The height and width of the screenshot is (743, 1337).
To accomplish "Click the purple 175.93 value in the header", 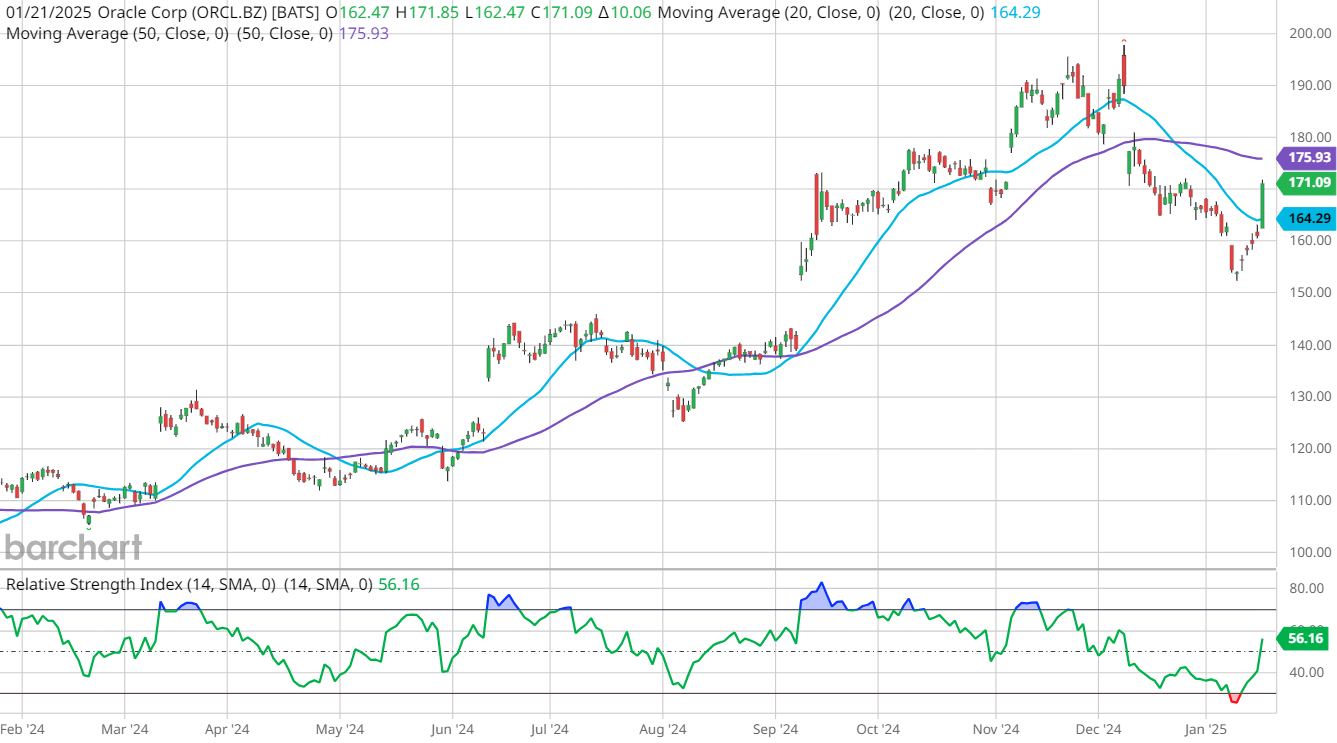I will point(365,33).
